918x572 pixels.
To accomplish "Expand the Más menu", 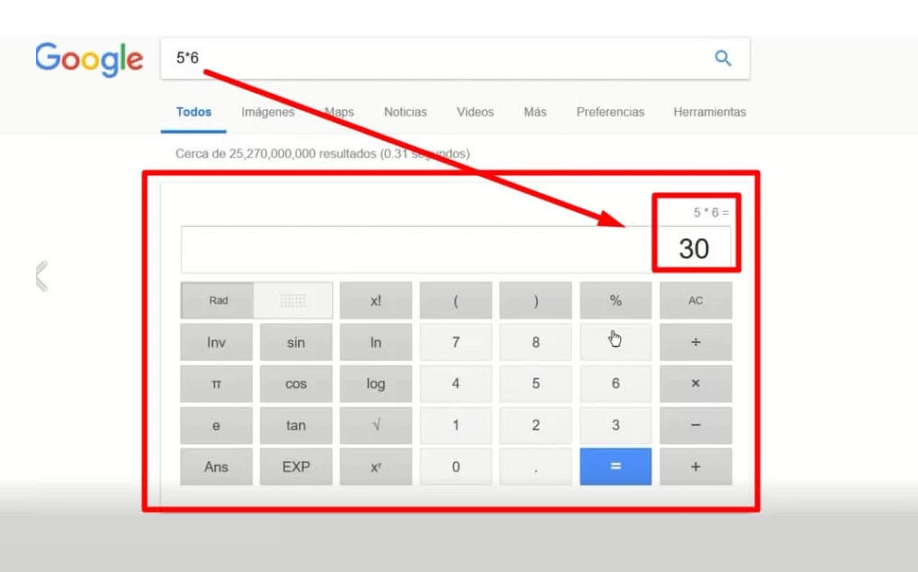I will click(535, 112).
